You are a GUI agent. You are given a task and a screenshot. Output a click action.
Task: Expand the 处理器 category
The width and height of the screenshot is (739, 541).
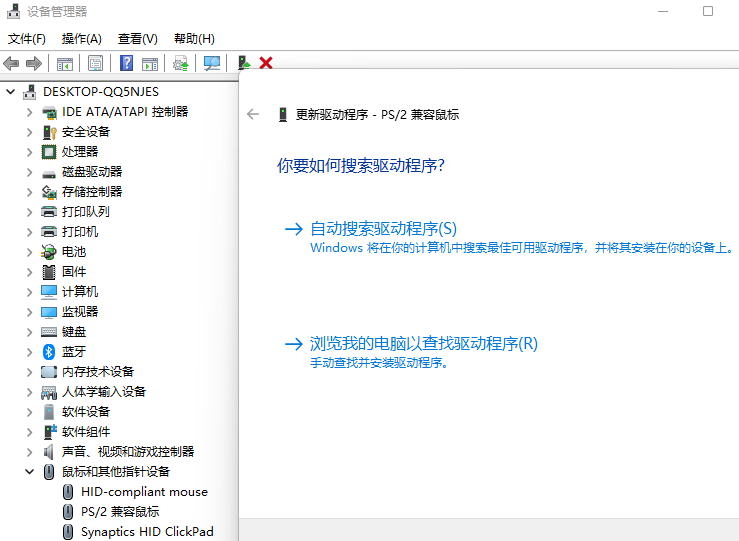(x=29, y=151)
